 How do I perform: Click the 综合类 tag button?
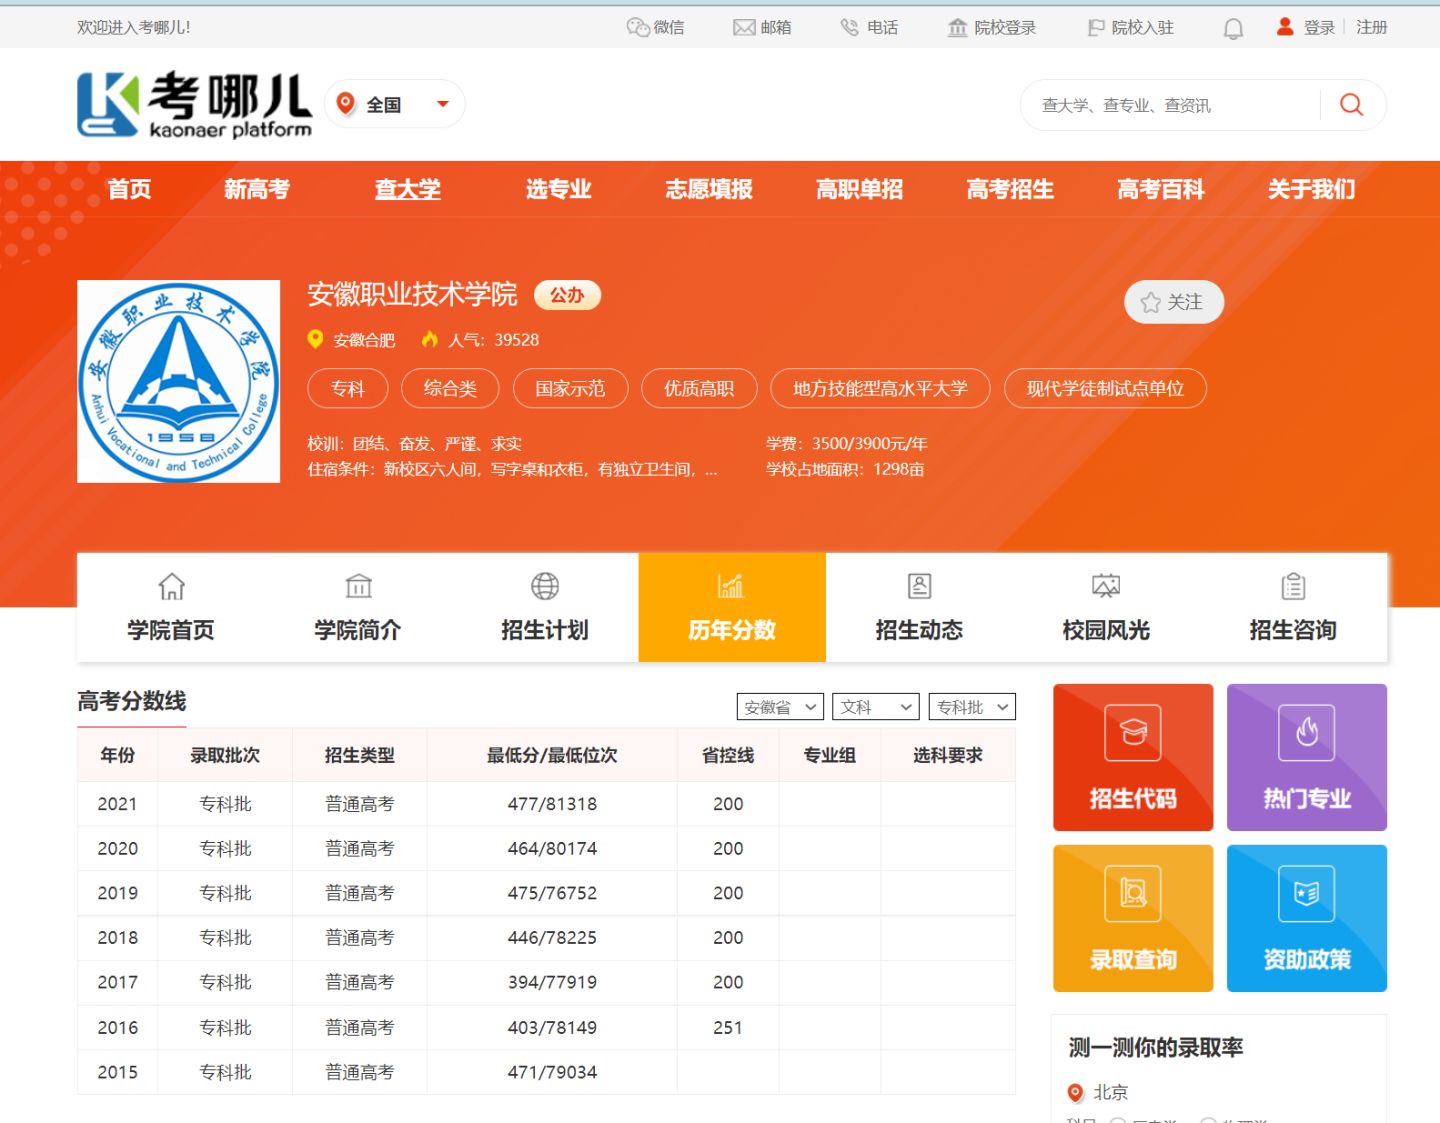[x=450, y=388]
